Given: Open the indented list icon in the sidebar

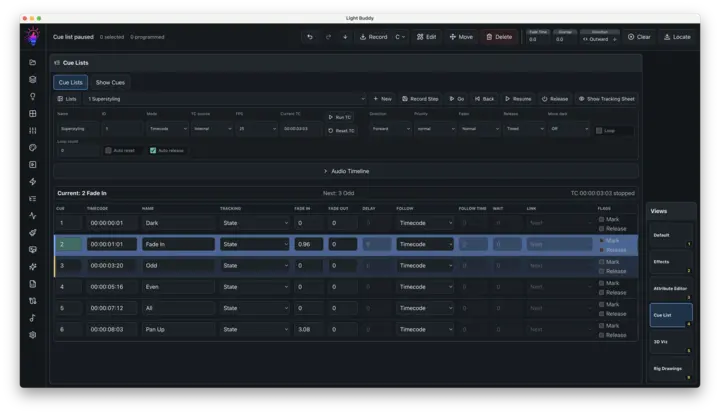Looking at the screenshot, I should (33, 199).
